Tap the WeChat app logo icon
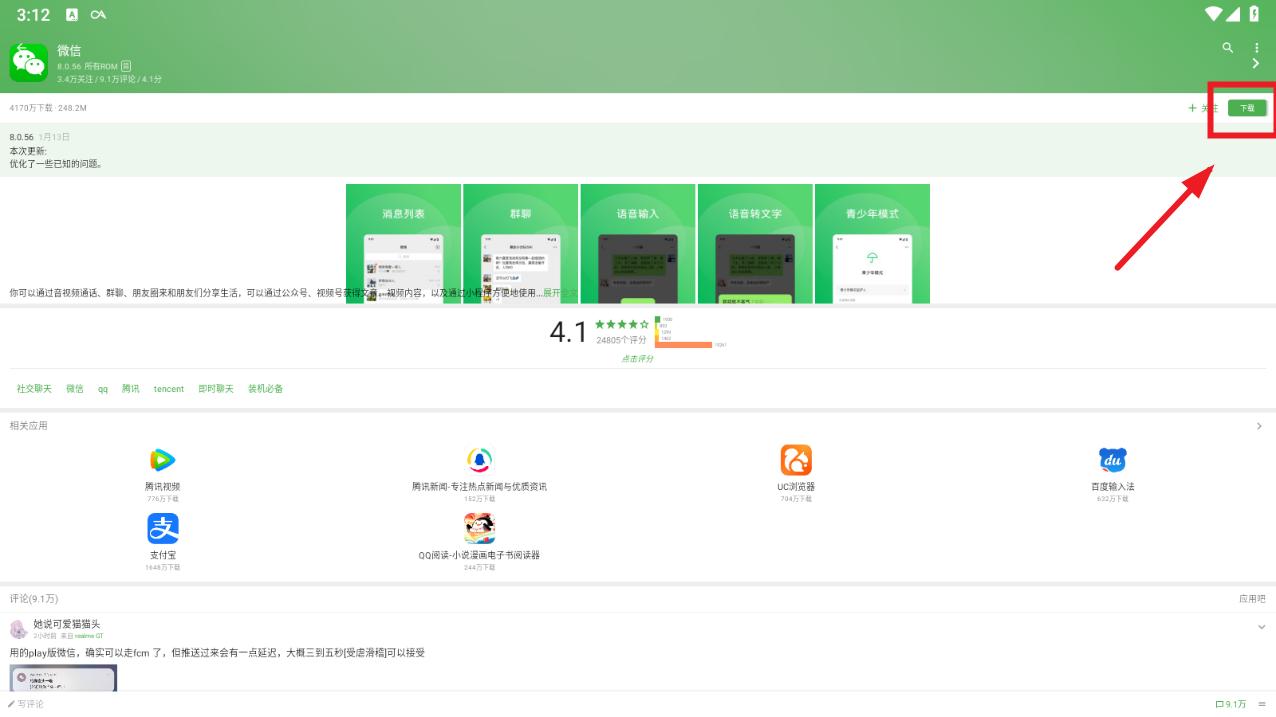Screen dimensions: 1276x717 tap(29, 62)
